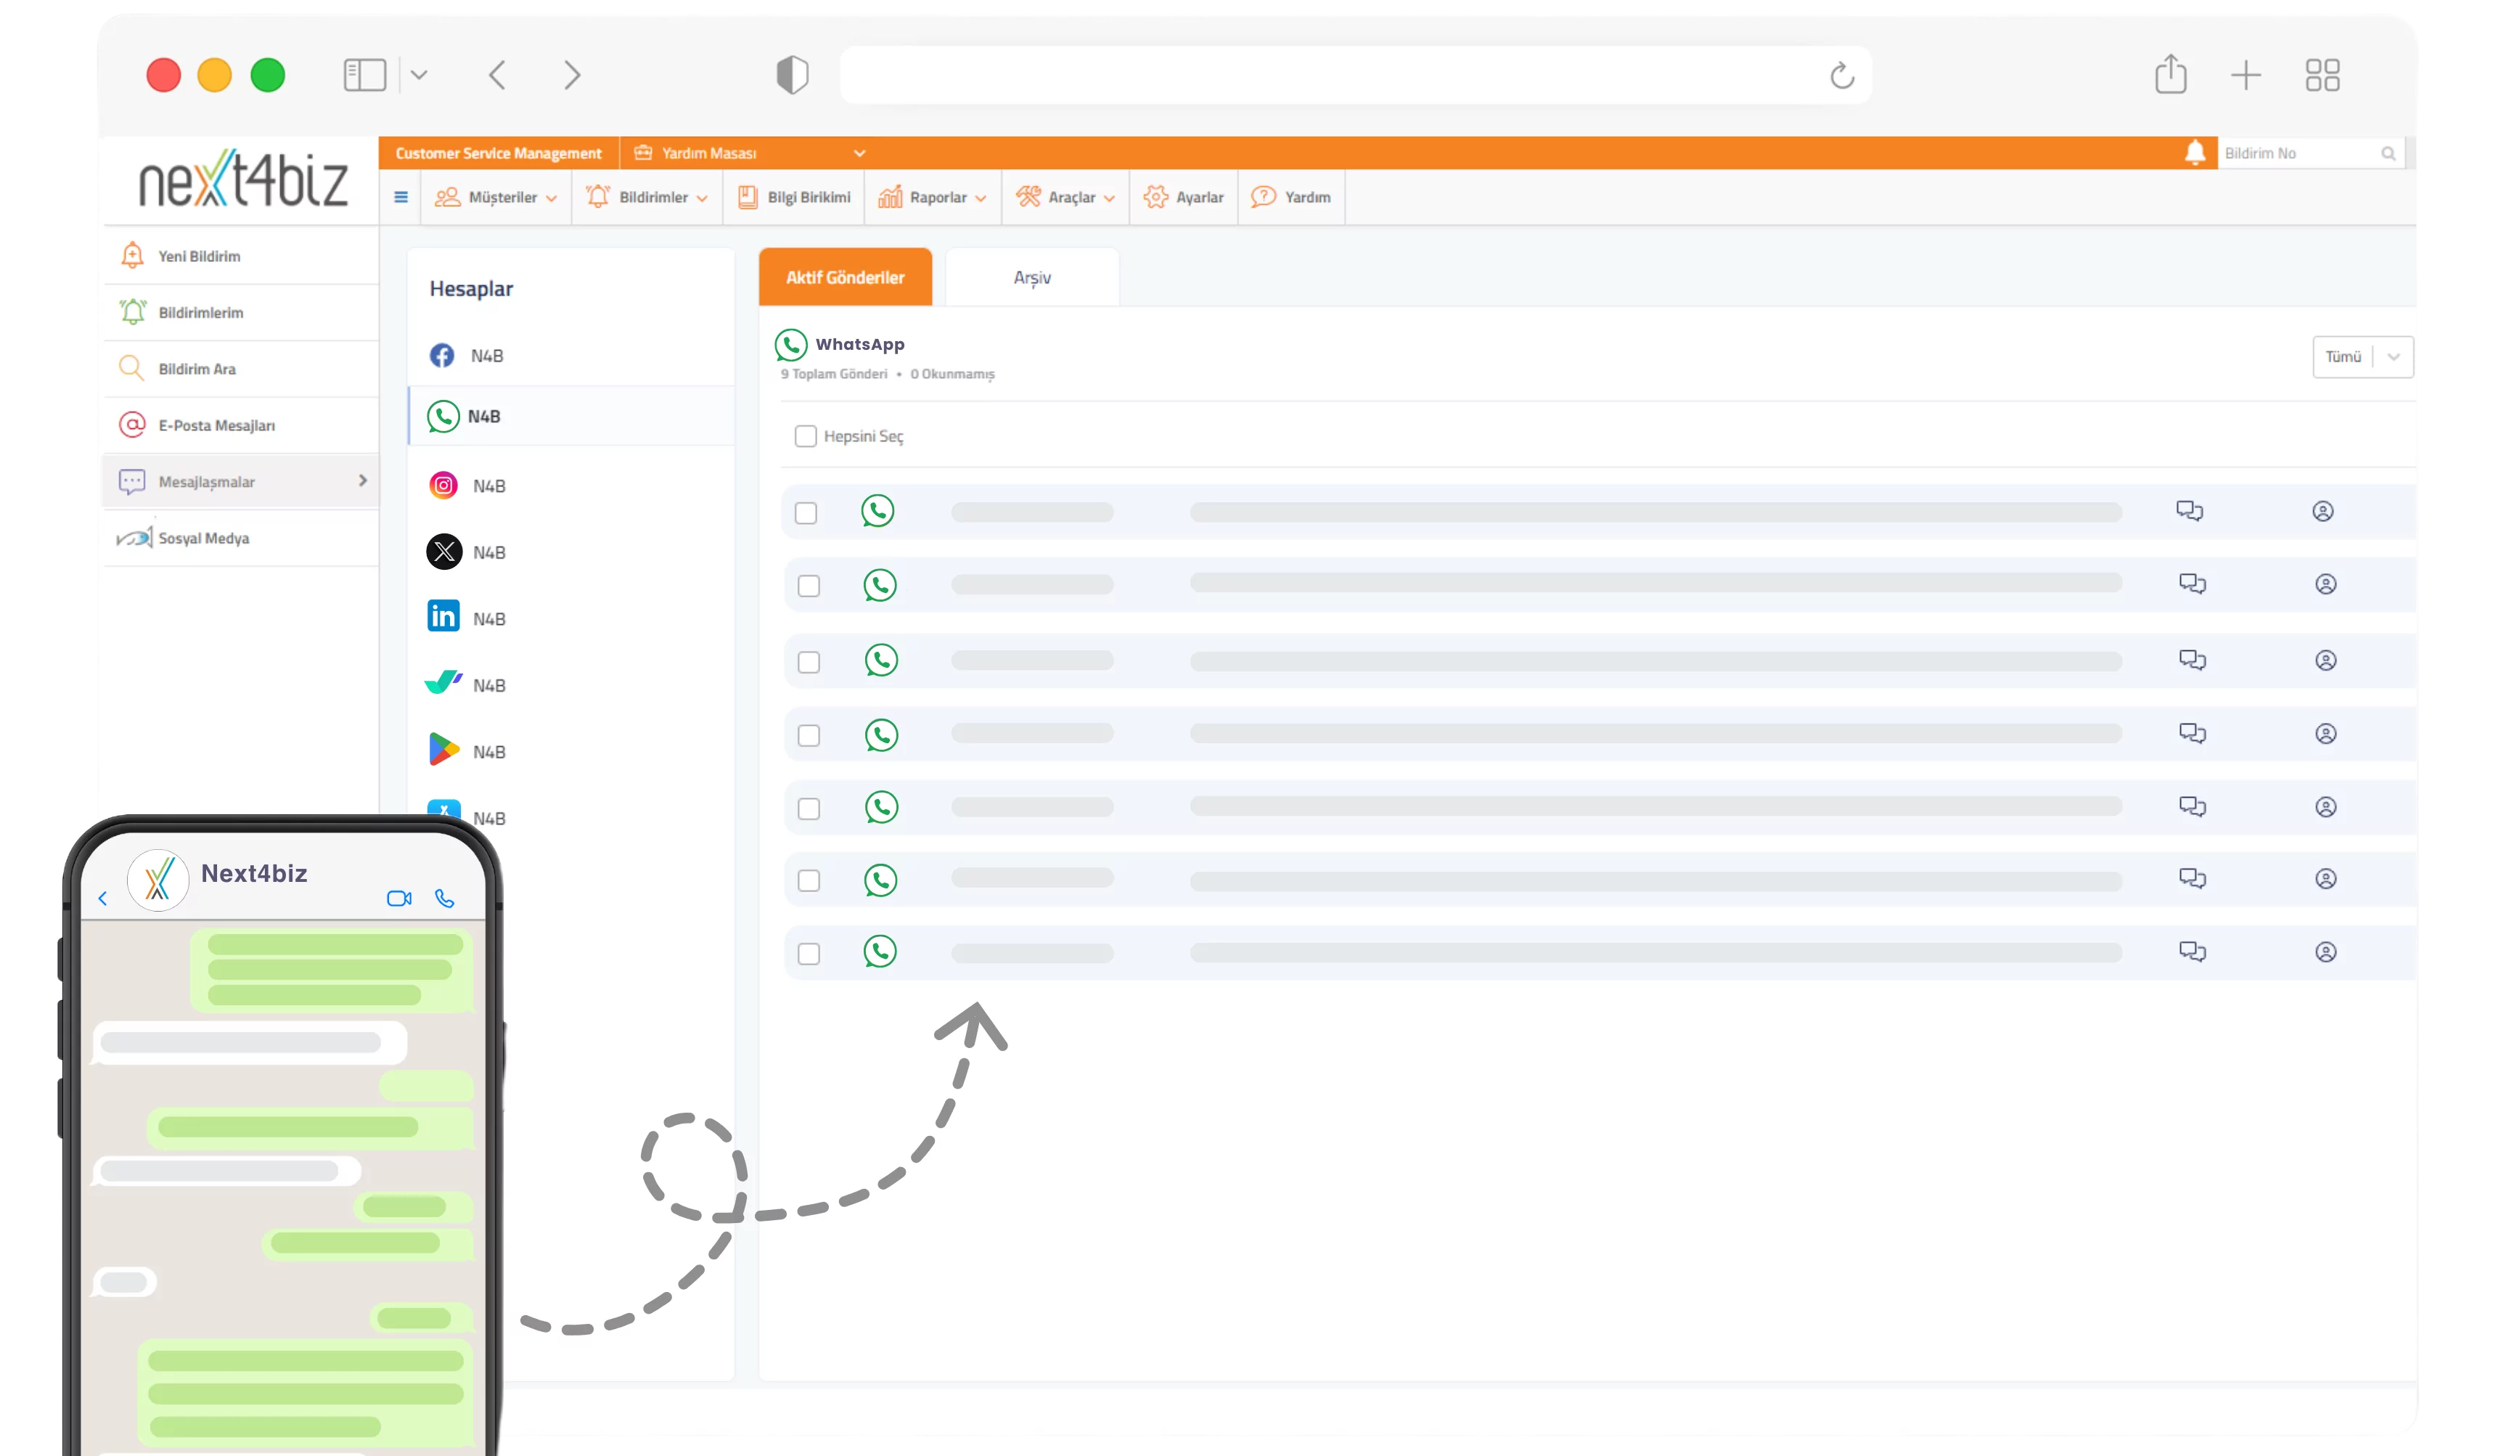Image resolution: width=2520 pixels, height=1456 pixels.
Task: Click the browser back arrow
Action: pyautogui.click(x=497, y=75)
